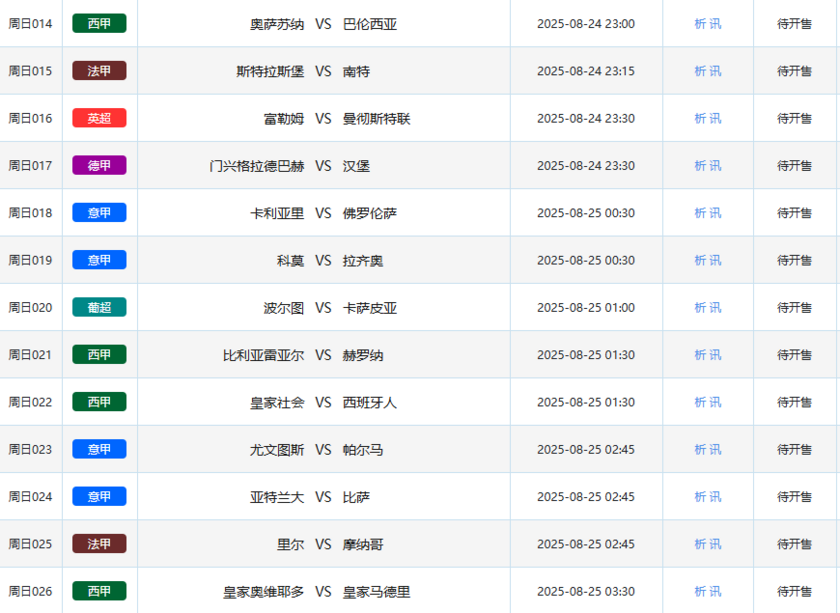Click 待开售 for 门兴格拉德巴赫 VS 汉堡

point(795,166)
